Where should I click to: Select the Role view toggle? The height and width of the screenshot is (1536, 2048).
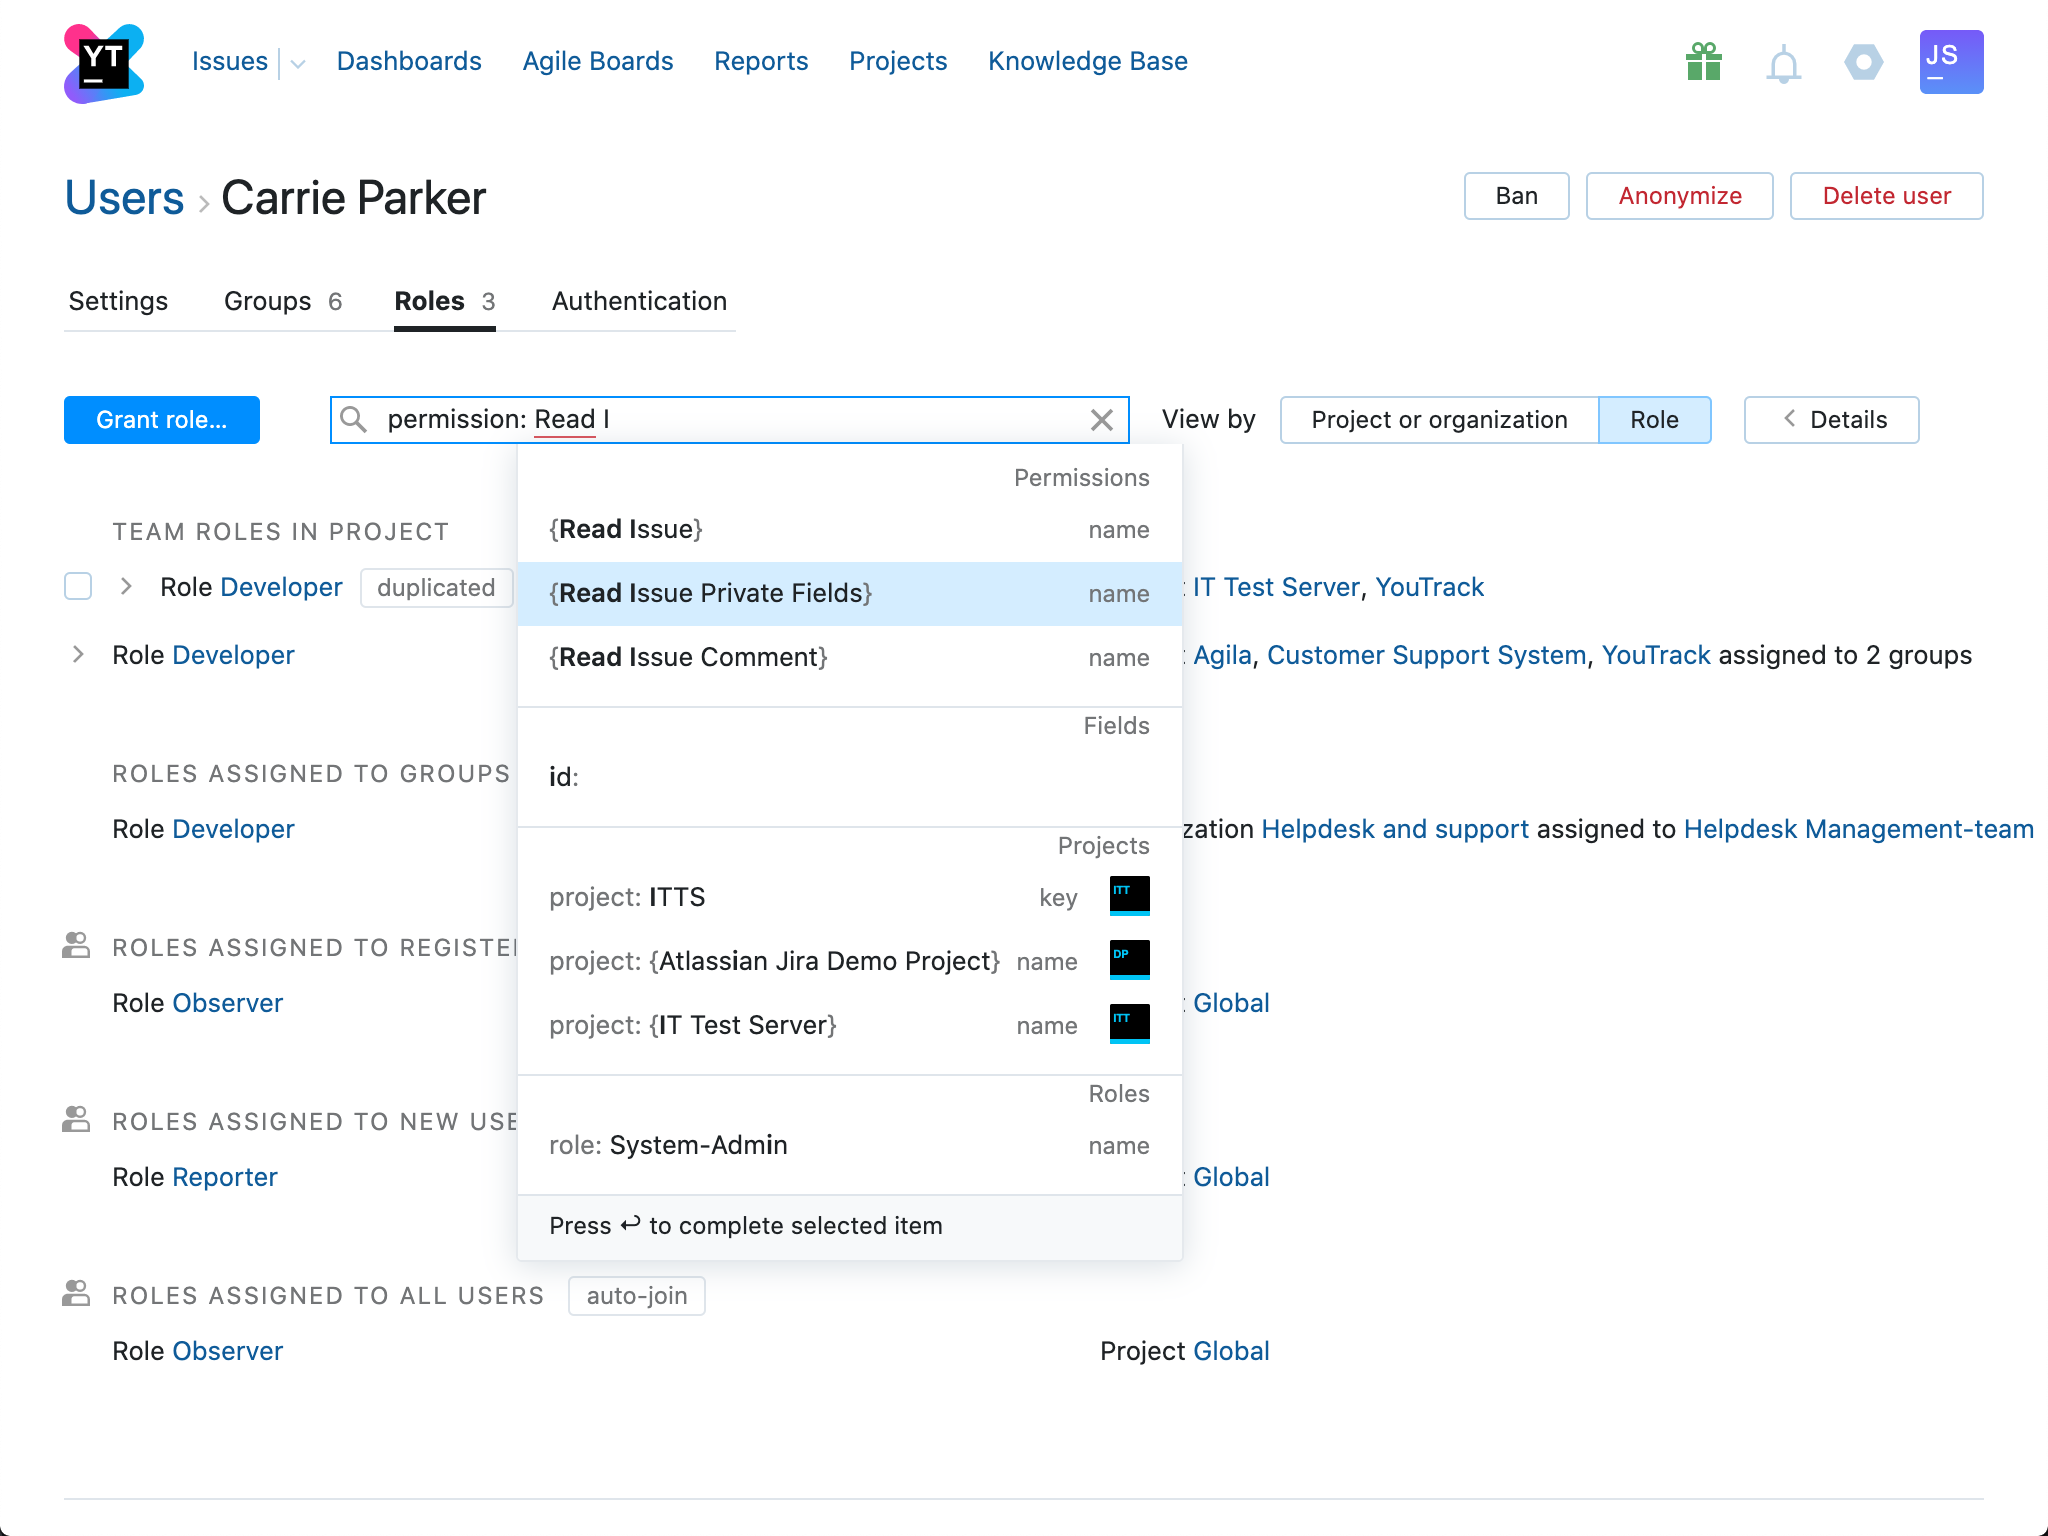pos(1653,420)
